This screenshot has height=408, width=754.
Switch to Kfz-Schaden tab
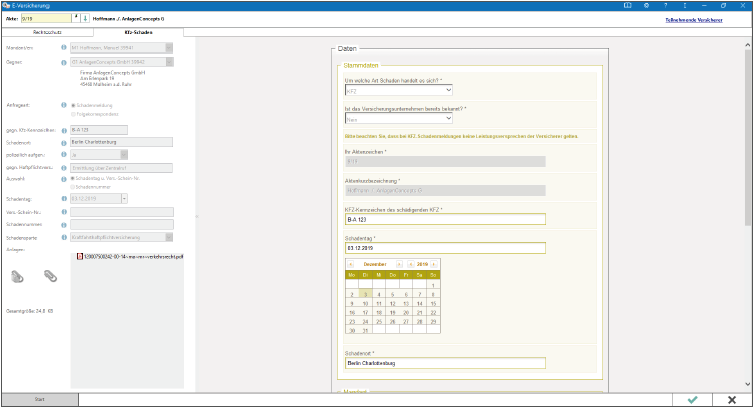click(x=138, y=32)
